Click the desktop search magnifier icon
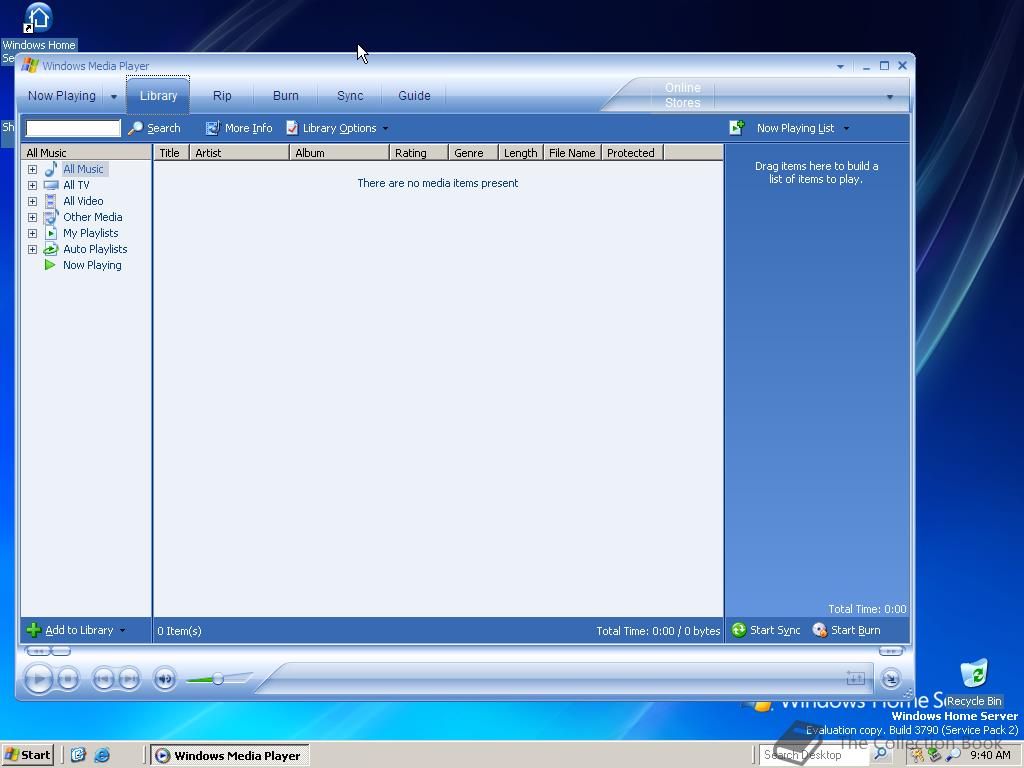1024x768 pixels. pyautogui.click(x=880, y=755)
